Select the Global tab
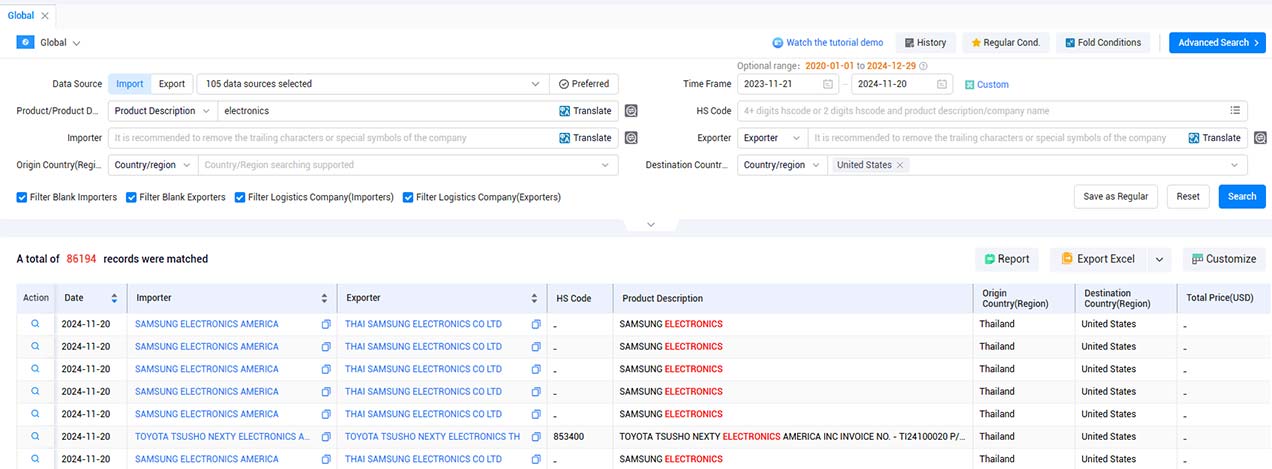The height and width of the screenshot is (469, 1272). coord(21,15)
